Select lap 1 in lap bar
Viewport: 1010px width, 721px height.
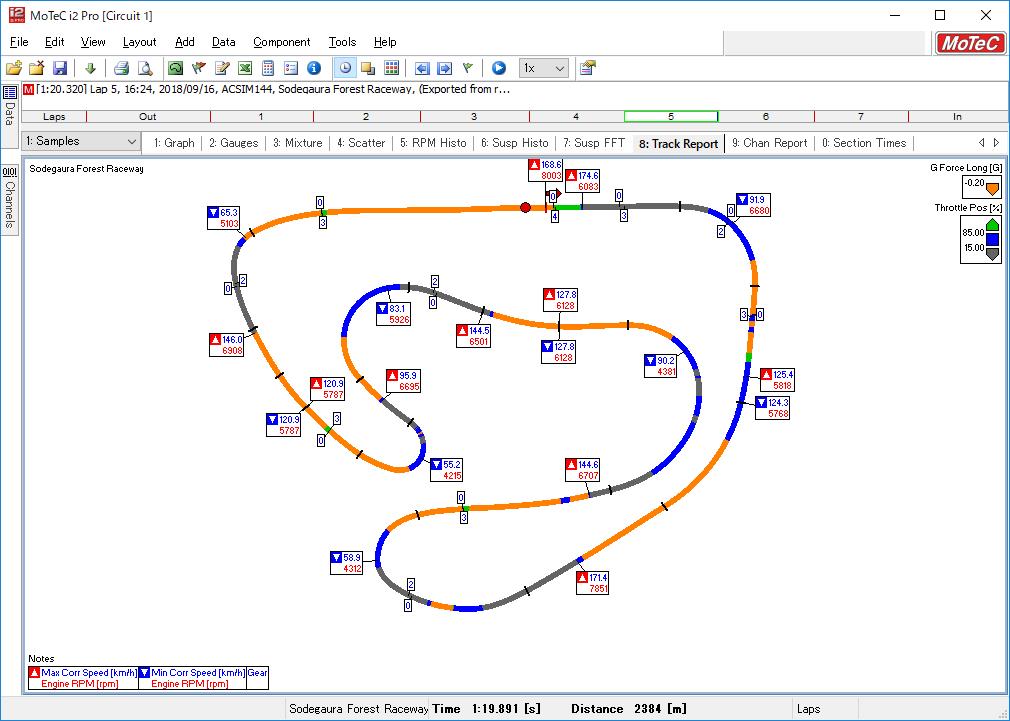pyautogui.click(x=261, y=117)
